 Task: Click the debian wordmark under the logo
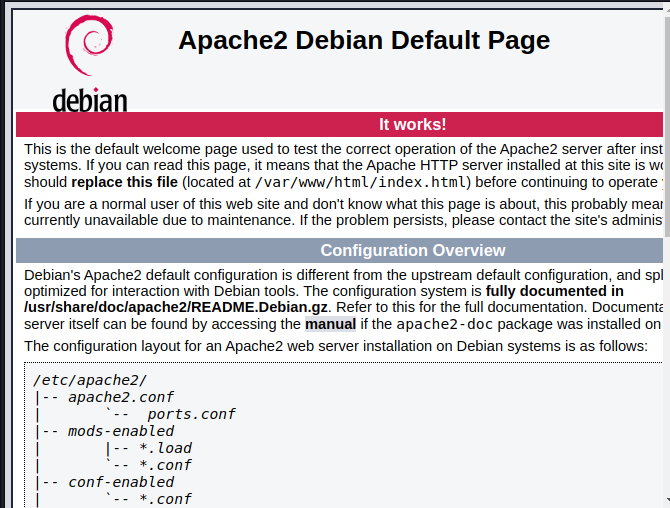click(x=90, y=100)
